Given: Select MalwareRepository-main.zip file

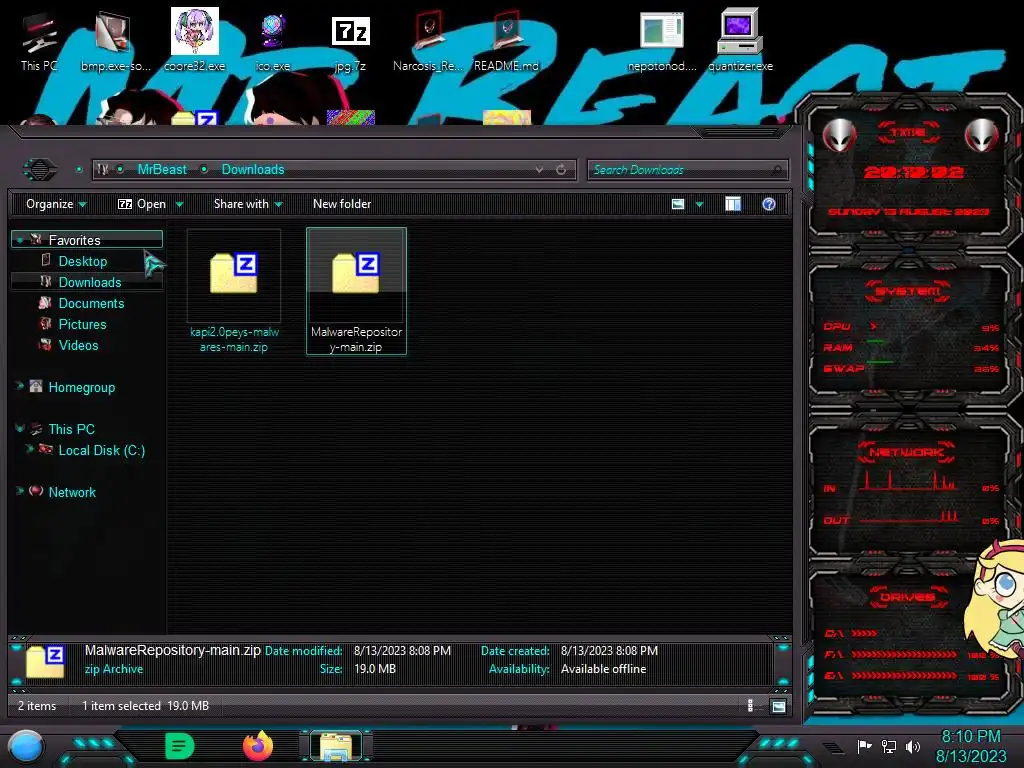Looking at the screenshot, I should coord(357,291).
